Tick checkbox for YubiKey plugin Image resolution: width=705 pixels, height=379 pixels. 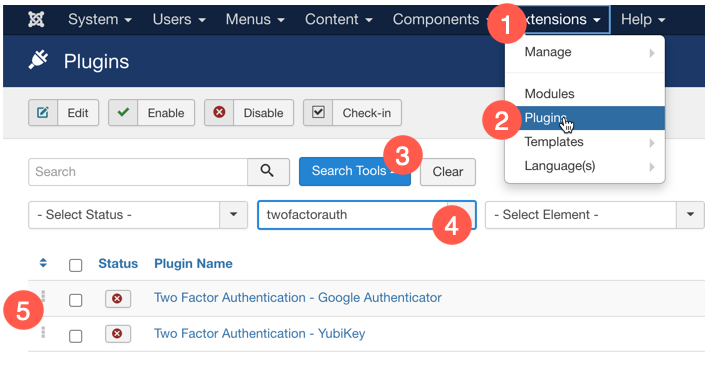76,336
